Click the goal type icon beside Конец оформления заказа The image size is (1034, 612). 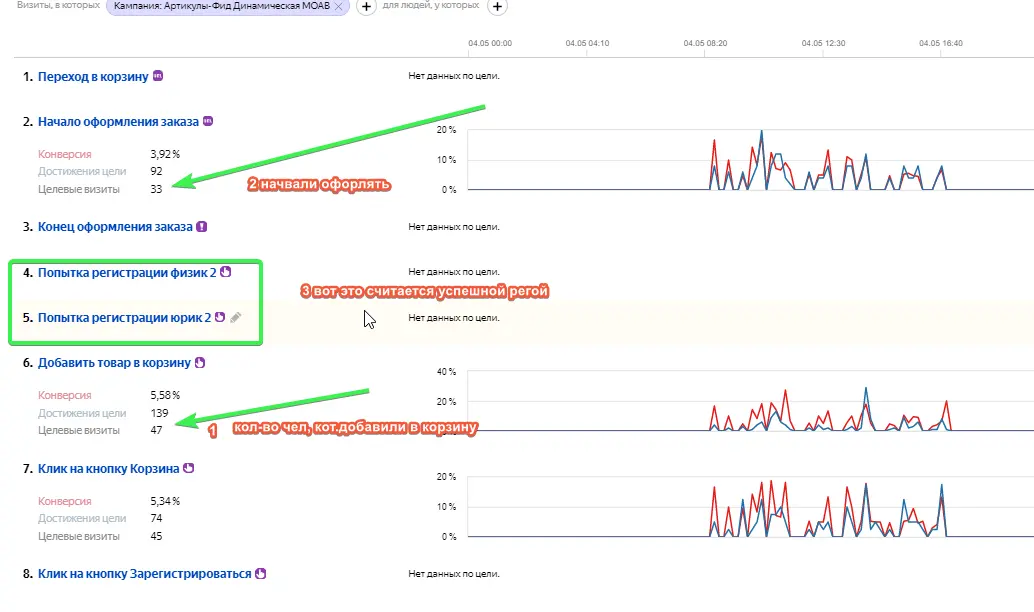tap(201, 226)
